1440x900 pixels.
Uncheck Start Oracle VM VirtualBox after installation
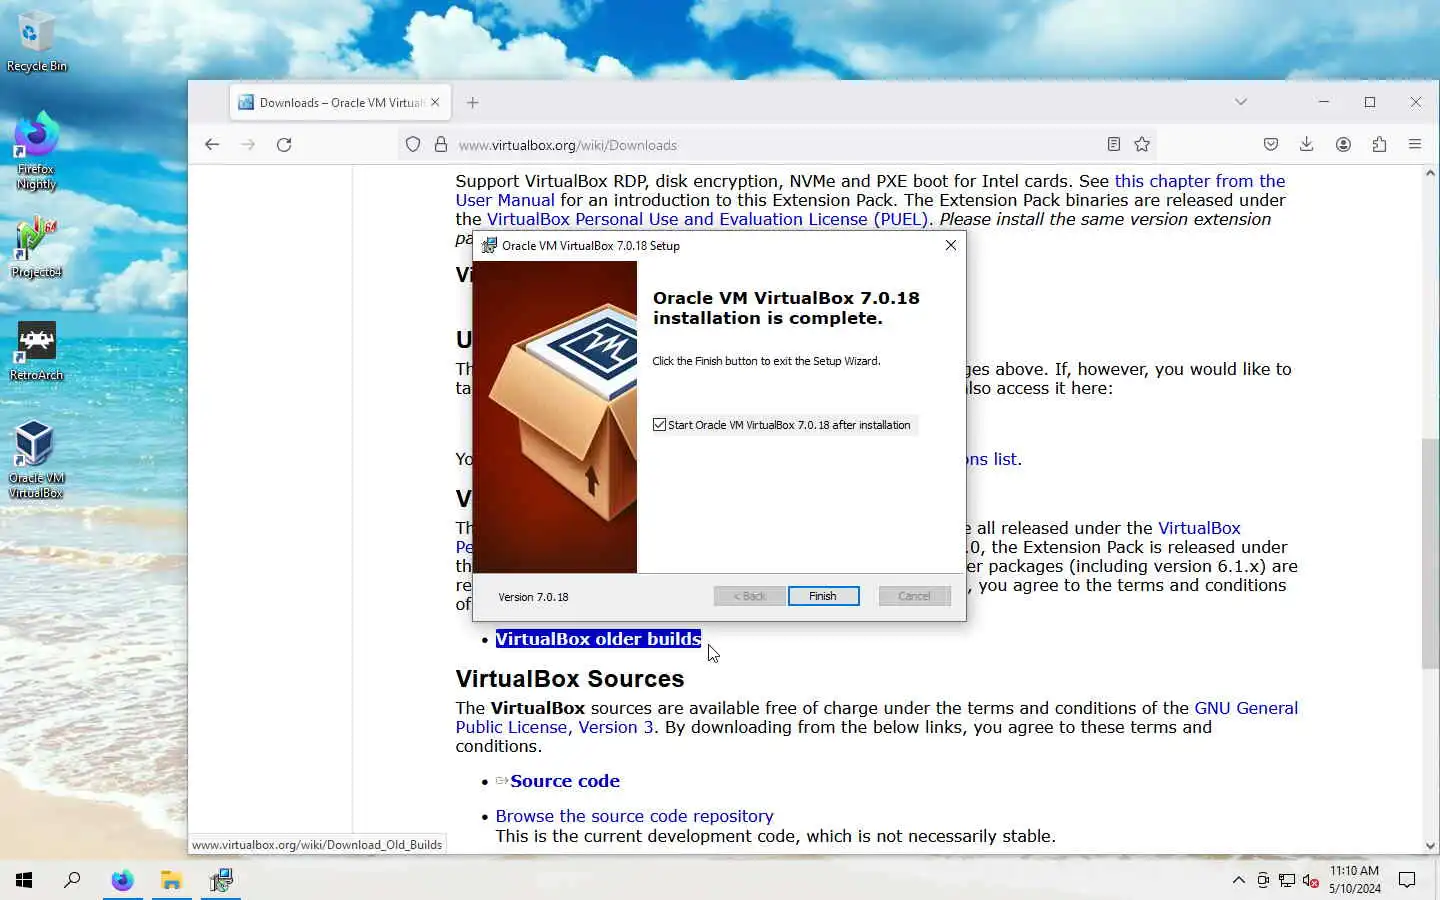click(659, 425)
